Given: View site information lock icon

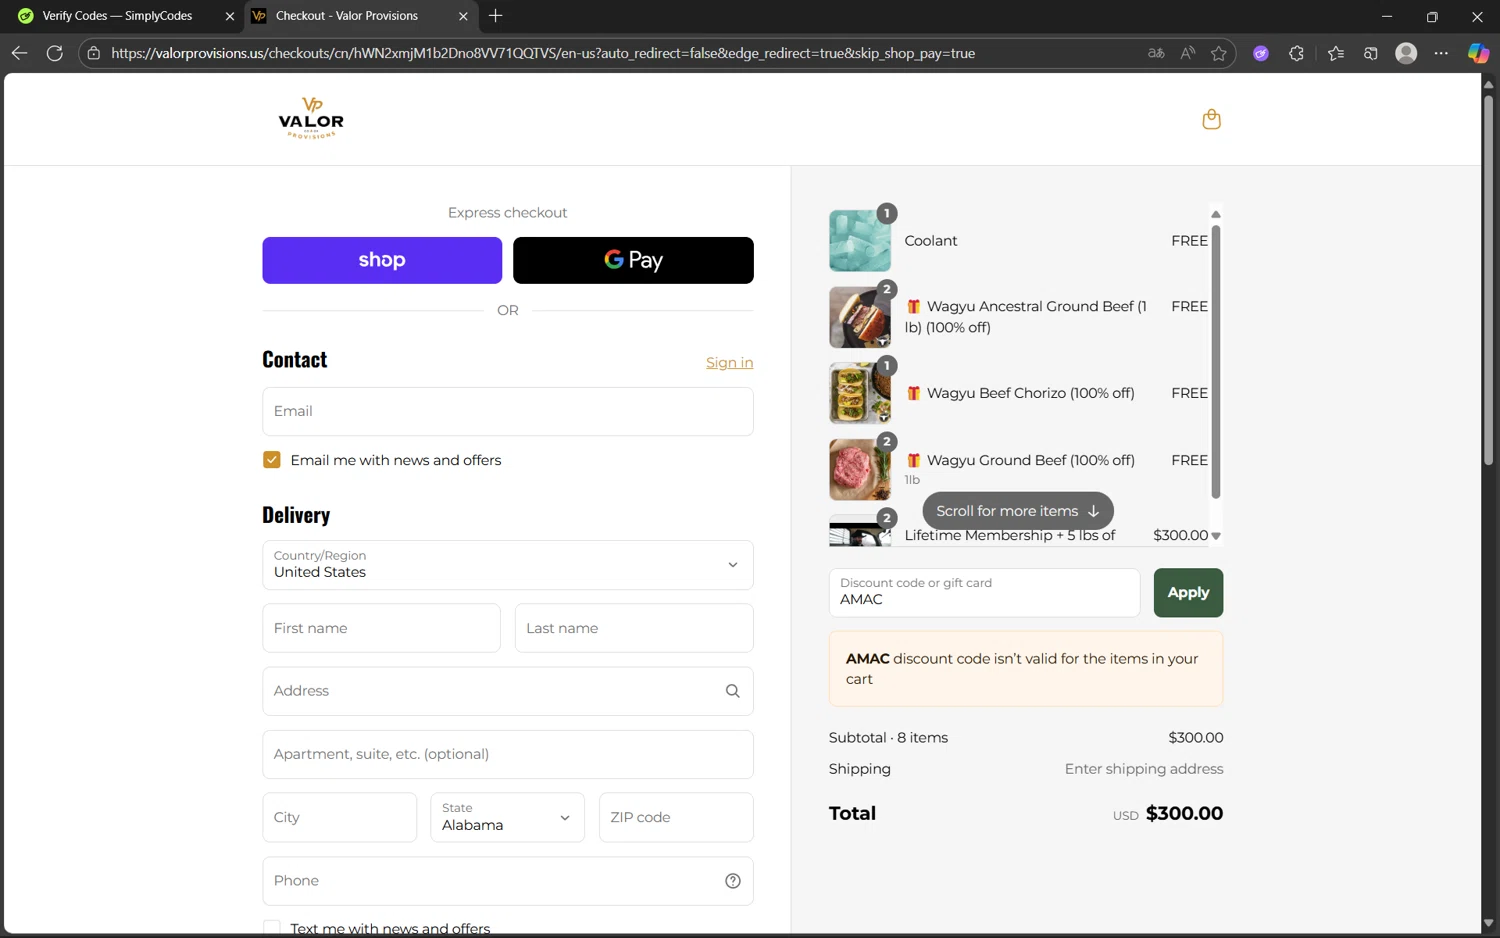Looking at the screenshot, I should tap(94, 53).
